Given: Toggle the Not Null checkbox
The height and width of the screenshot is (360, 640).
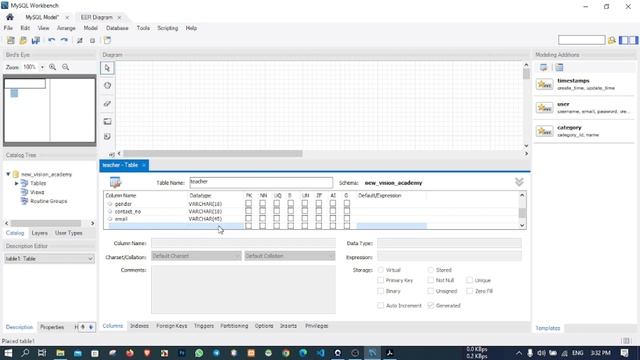Looking at the screenshot, I should tap(431, 280).
